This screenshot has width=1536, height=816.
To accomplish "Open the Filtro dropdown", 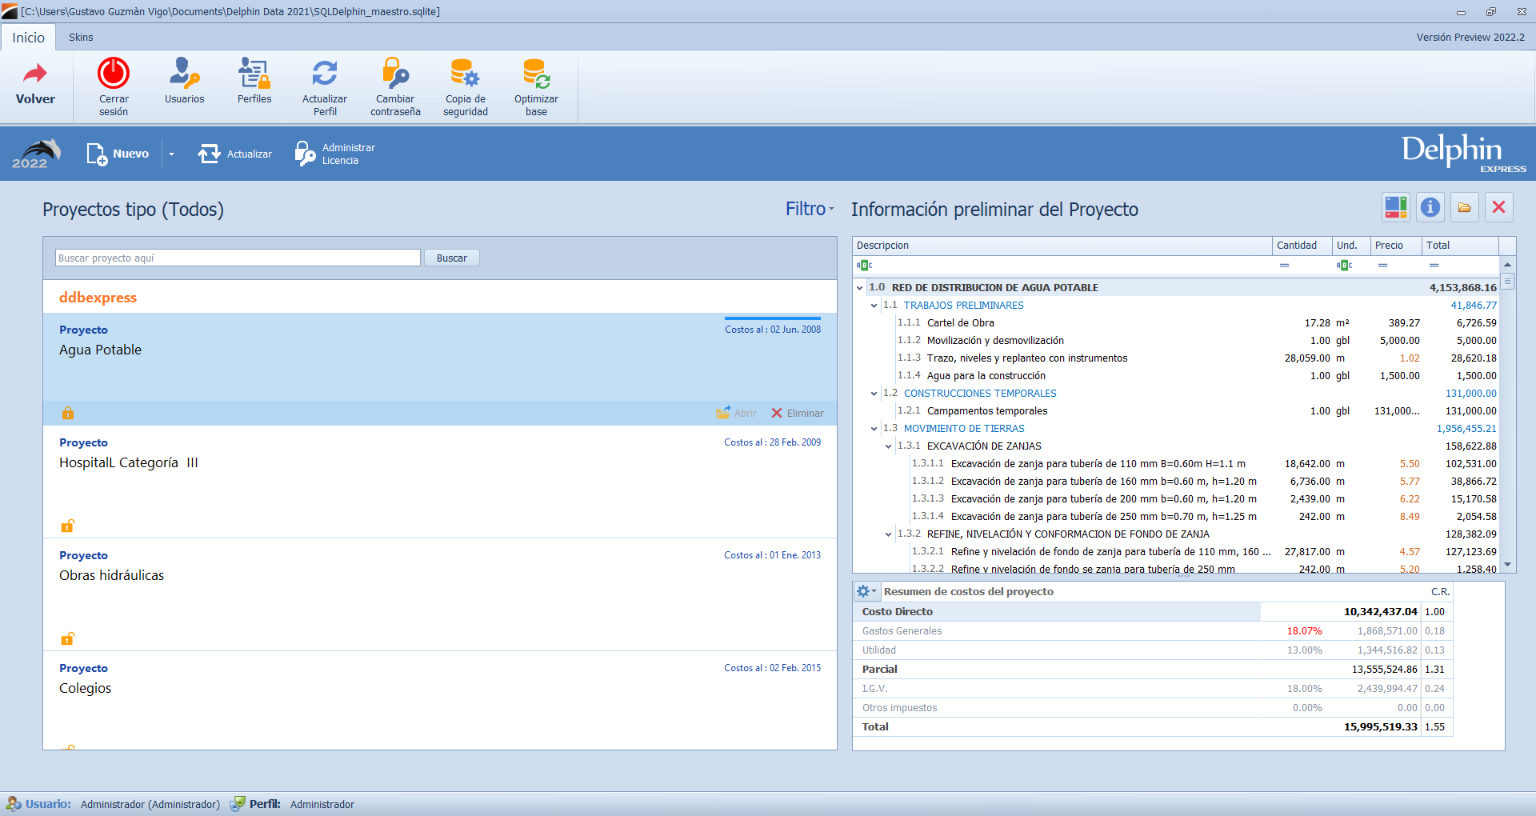I will pos(809,209).
